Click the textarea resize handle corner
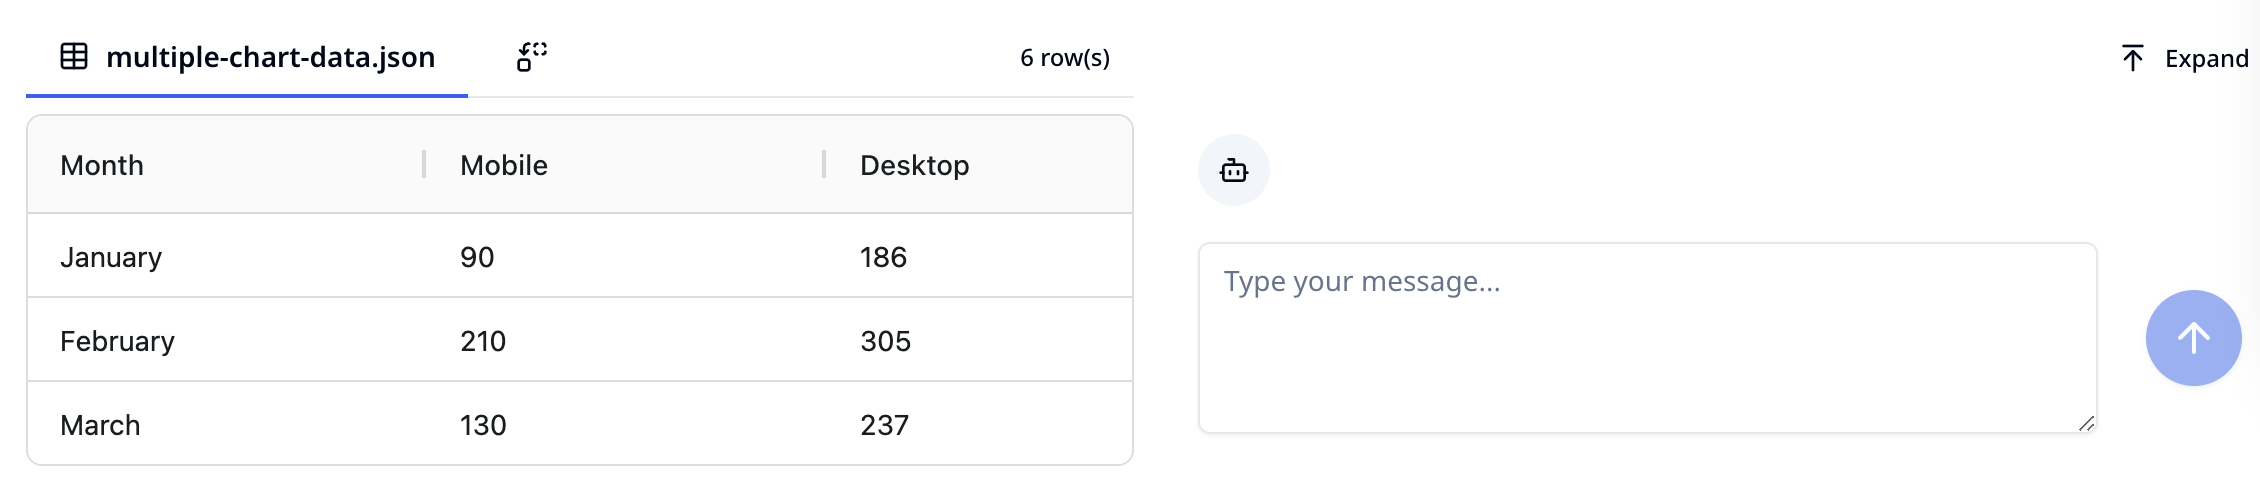This screenshot has height=490, width=2260. click(x=2086, y=423)
